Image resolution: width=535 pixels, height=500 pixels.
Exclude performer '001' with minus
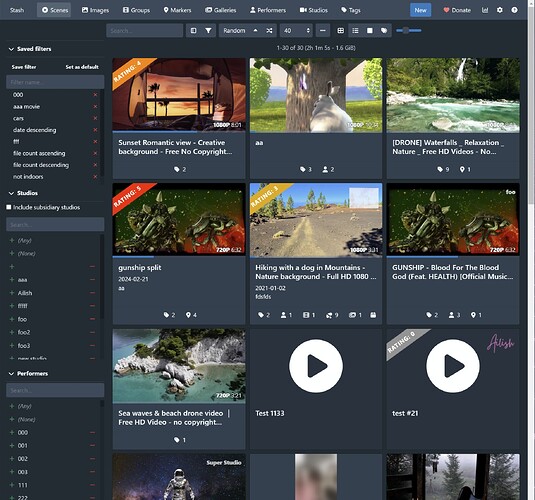click(92, 445)
